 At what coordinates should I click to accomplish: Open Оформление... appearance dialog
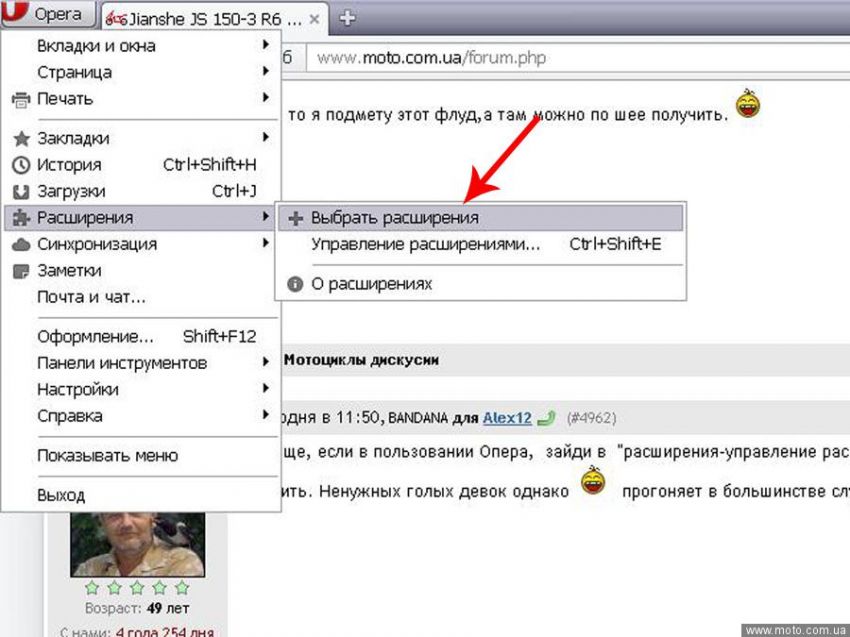point(142,337)
